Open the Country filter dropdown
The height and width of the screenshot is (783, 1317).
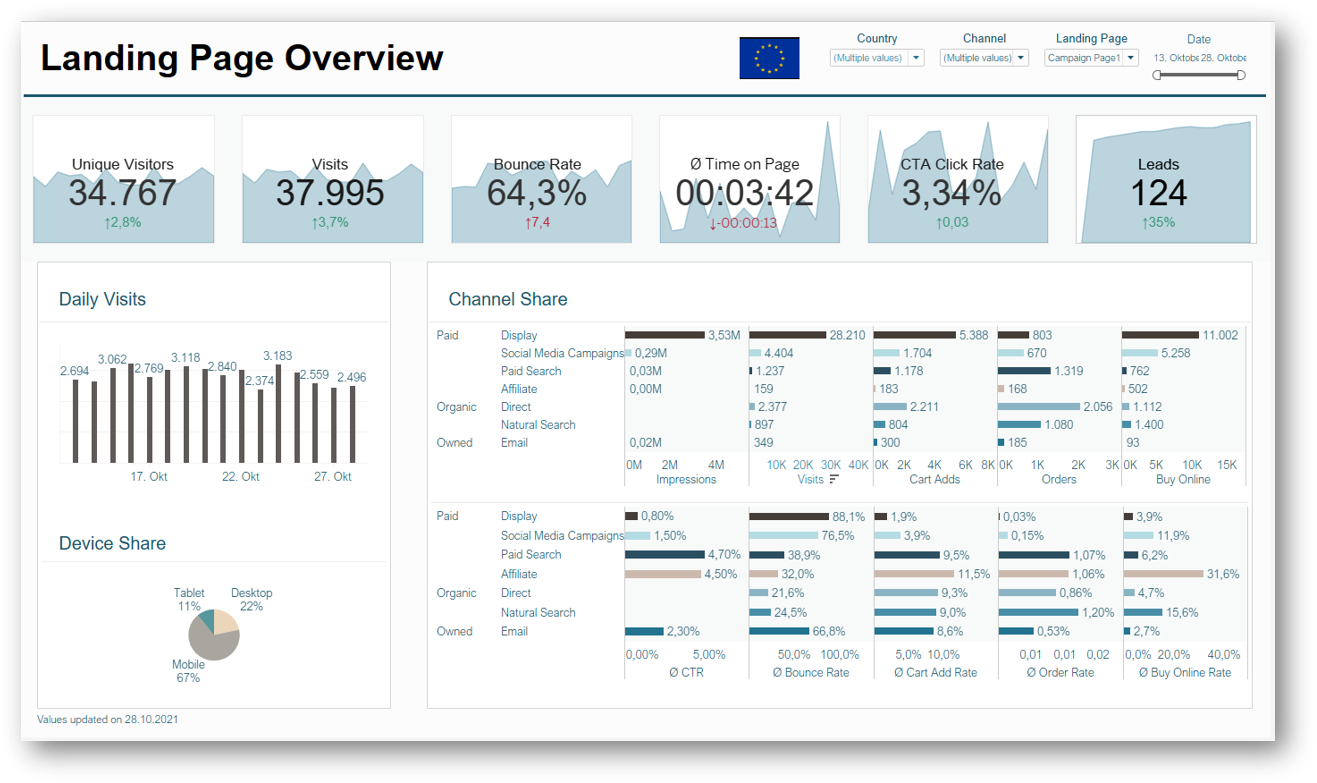coord(877,58)
